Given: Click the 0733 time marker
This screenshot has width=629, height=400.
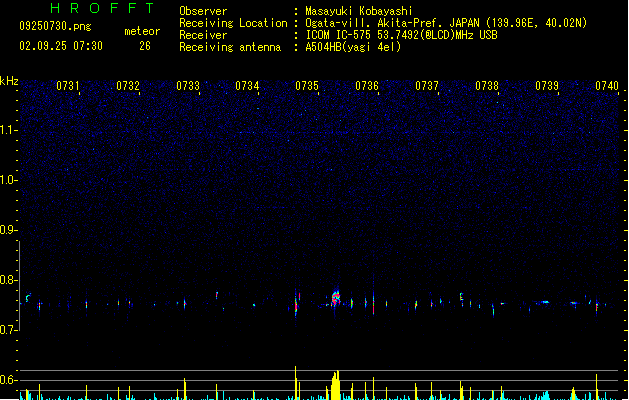Looking at the screenshot, I should pyautogui.click(x=188, y=86).
